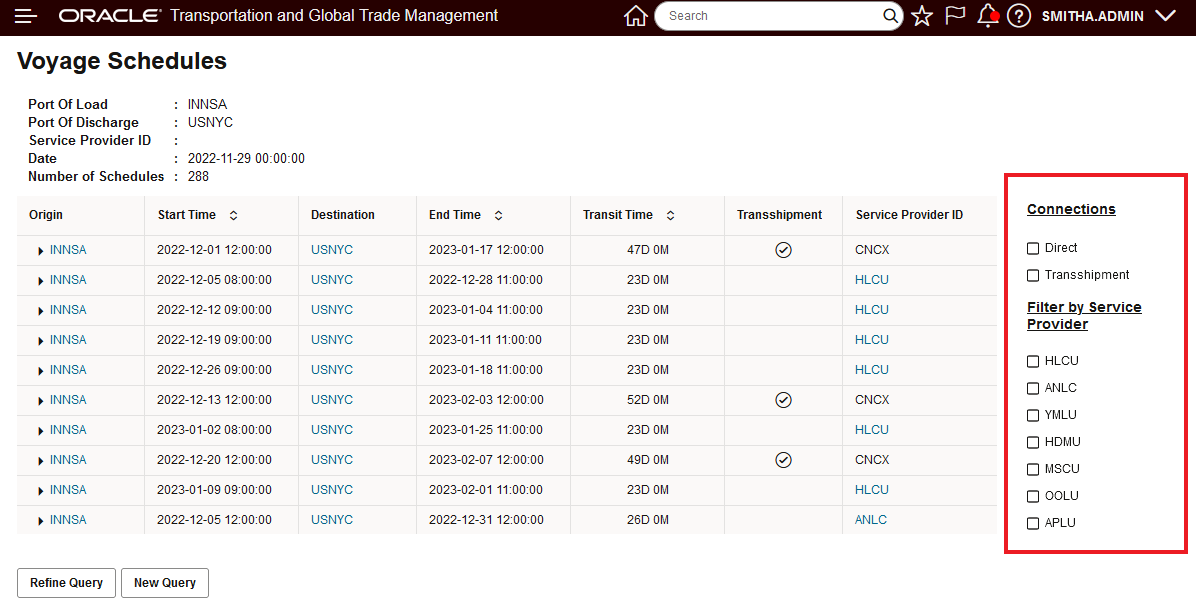Open the hamburger navigation menu
1196x601 pixels.
click(x=27, y=16)
